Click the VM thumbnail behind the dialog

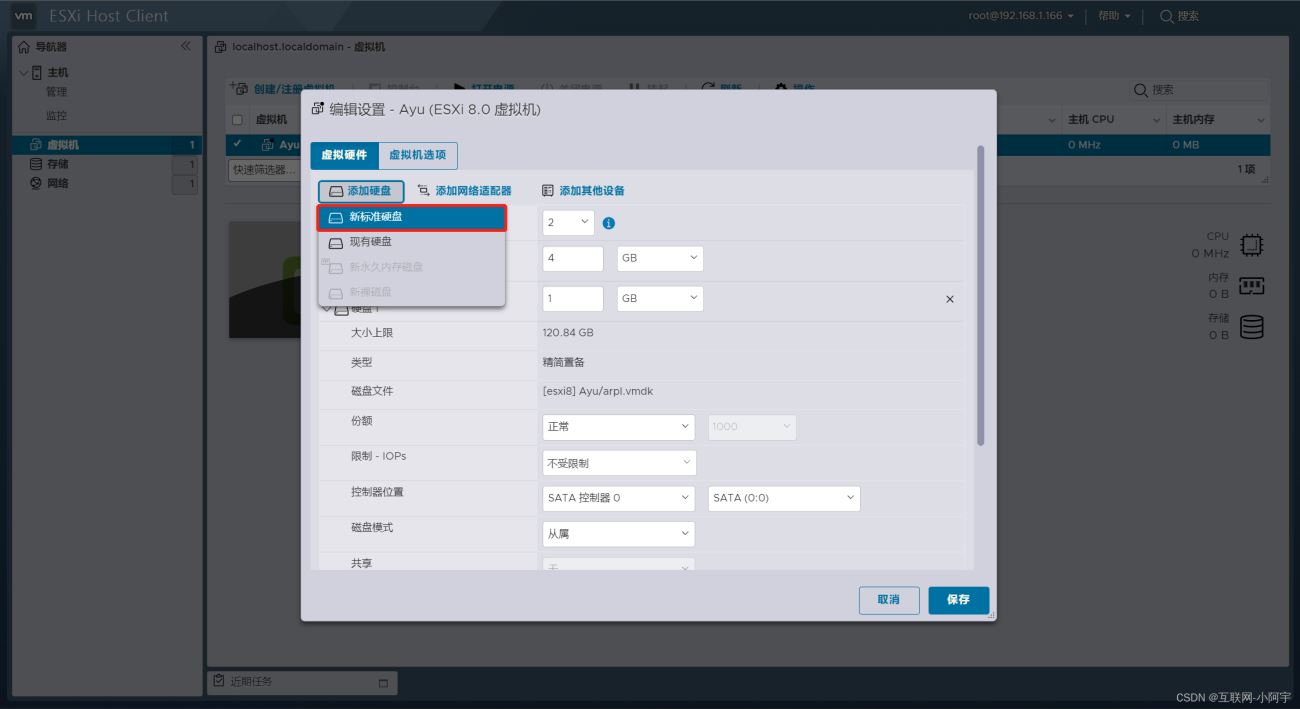pos(265,280)
